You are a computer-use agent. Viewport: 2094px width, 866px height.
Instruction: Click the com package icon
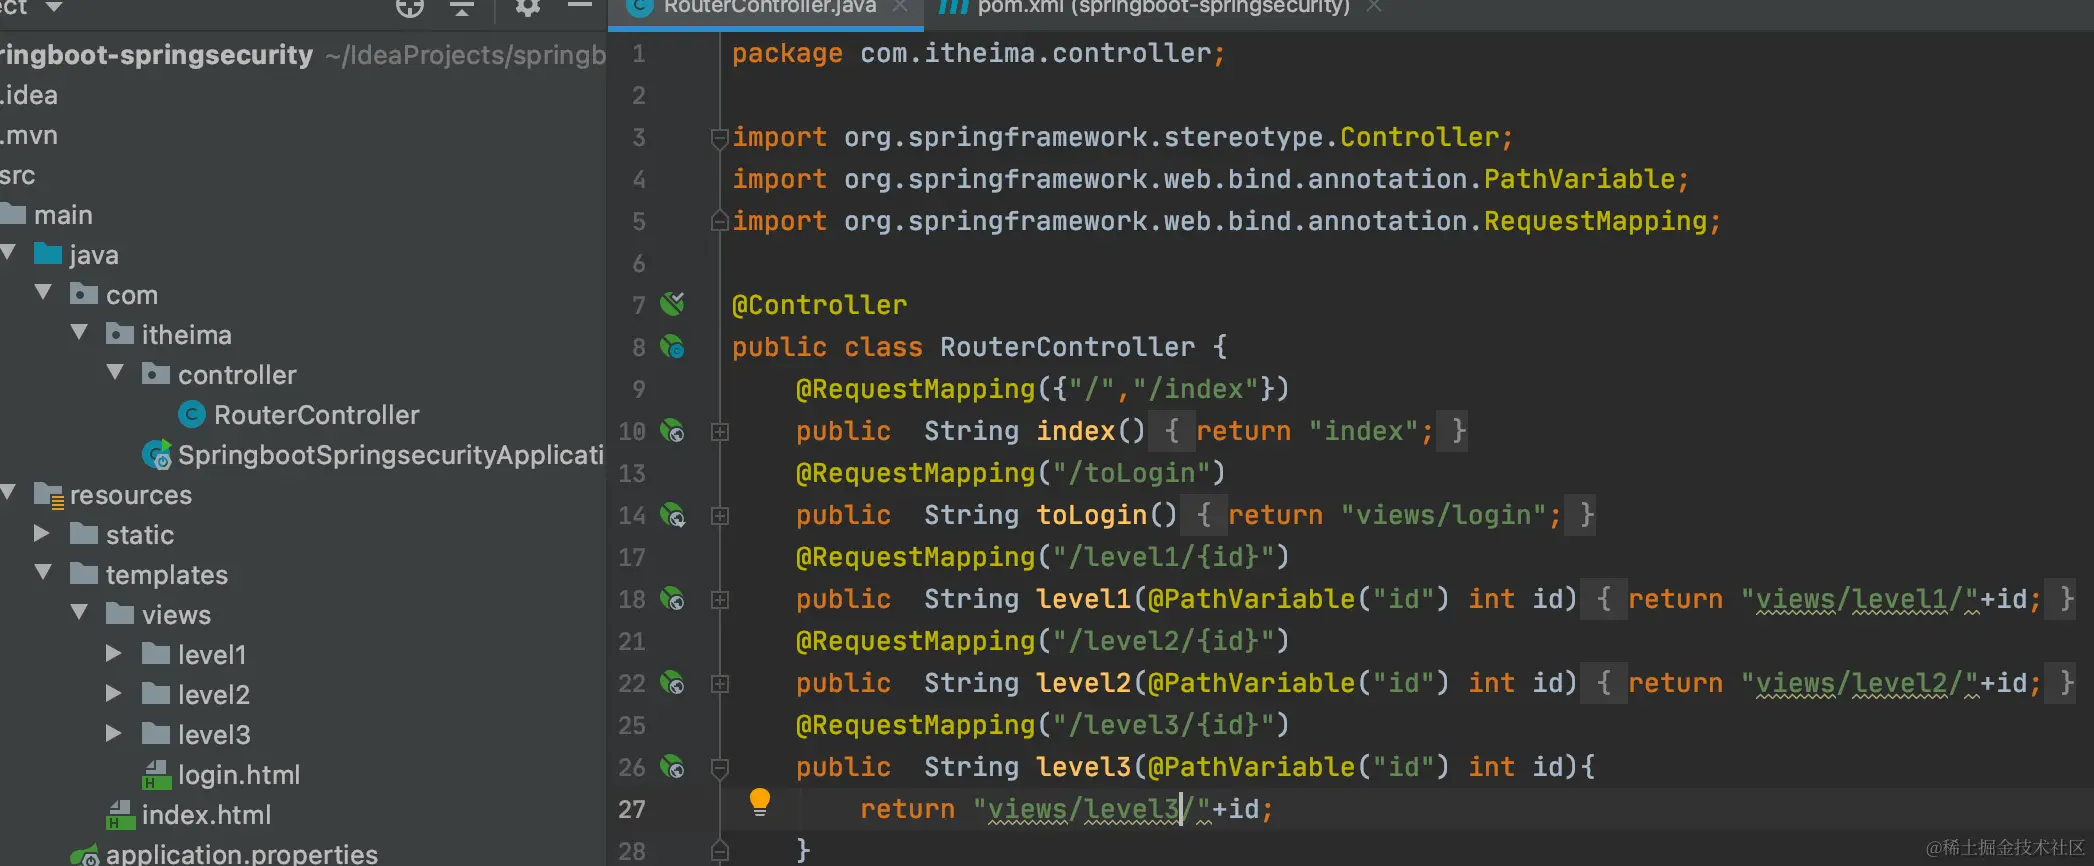tap(84, 294)
